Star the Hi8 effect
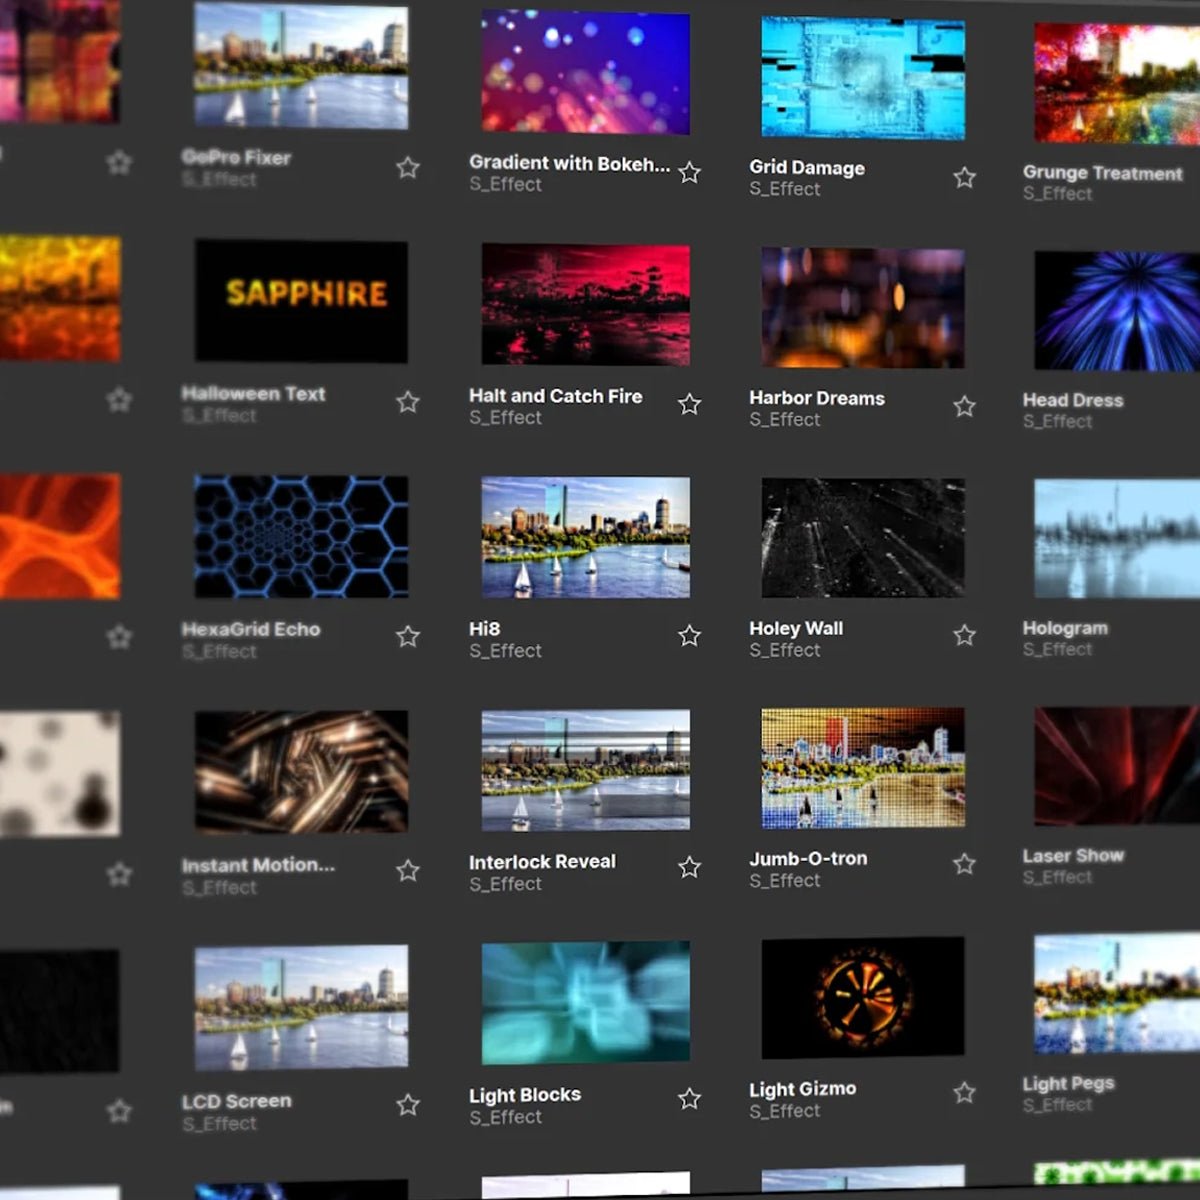 point(689,635)
